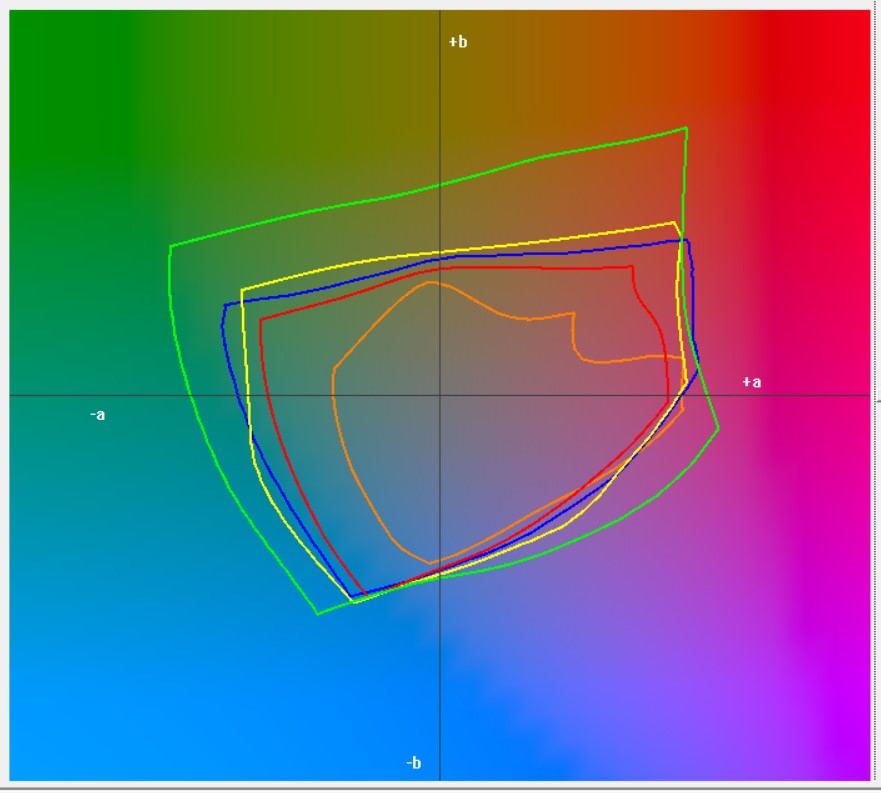881x793 pixels.
Task: Click the green outline's rightmost corner
Action: (719, 427)
